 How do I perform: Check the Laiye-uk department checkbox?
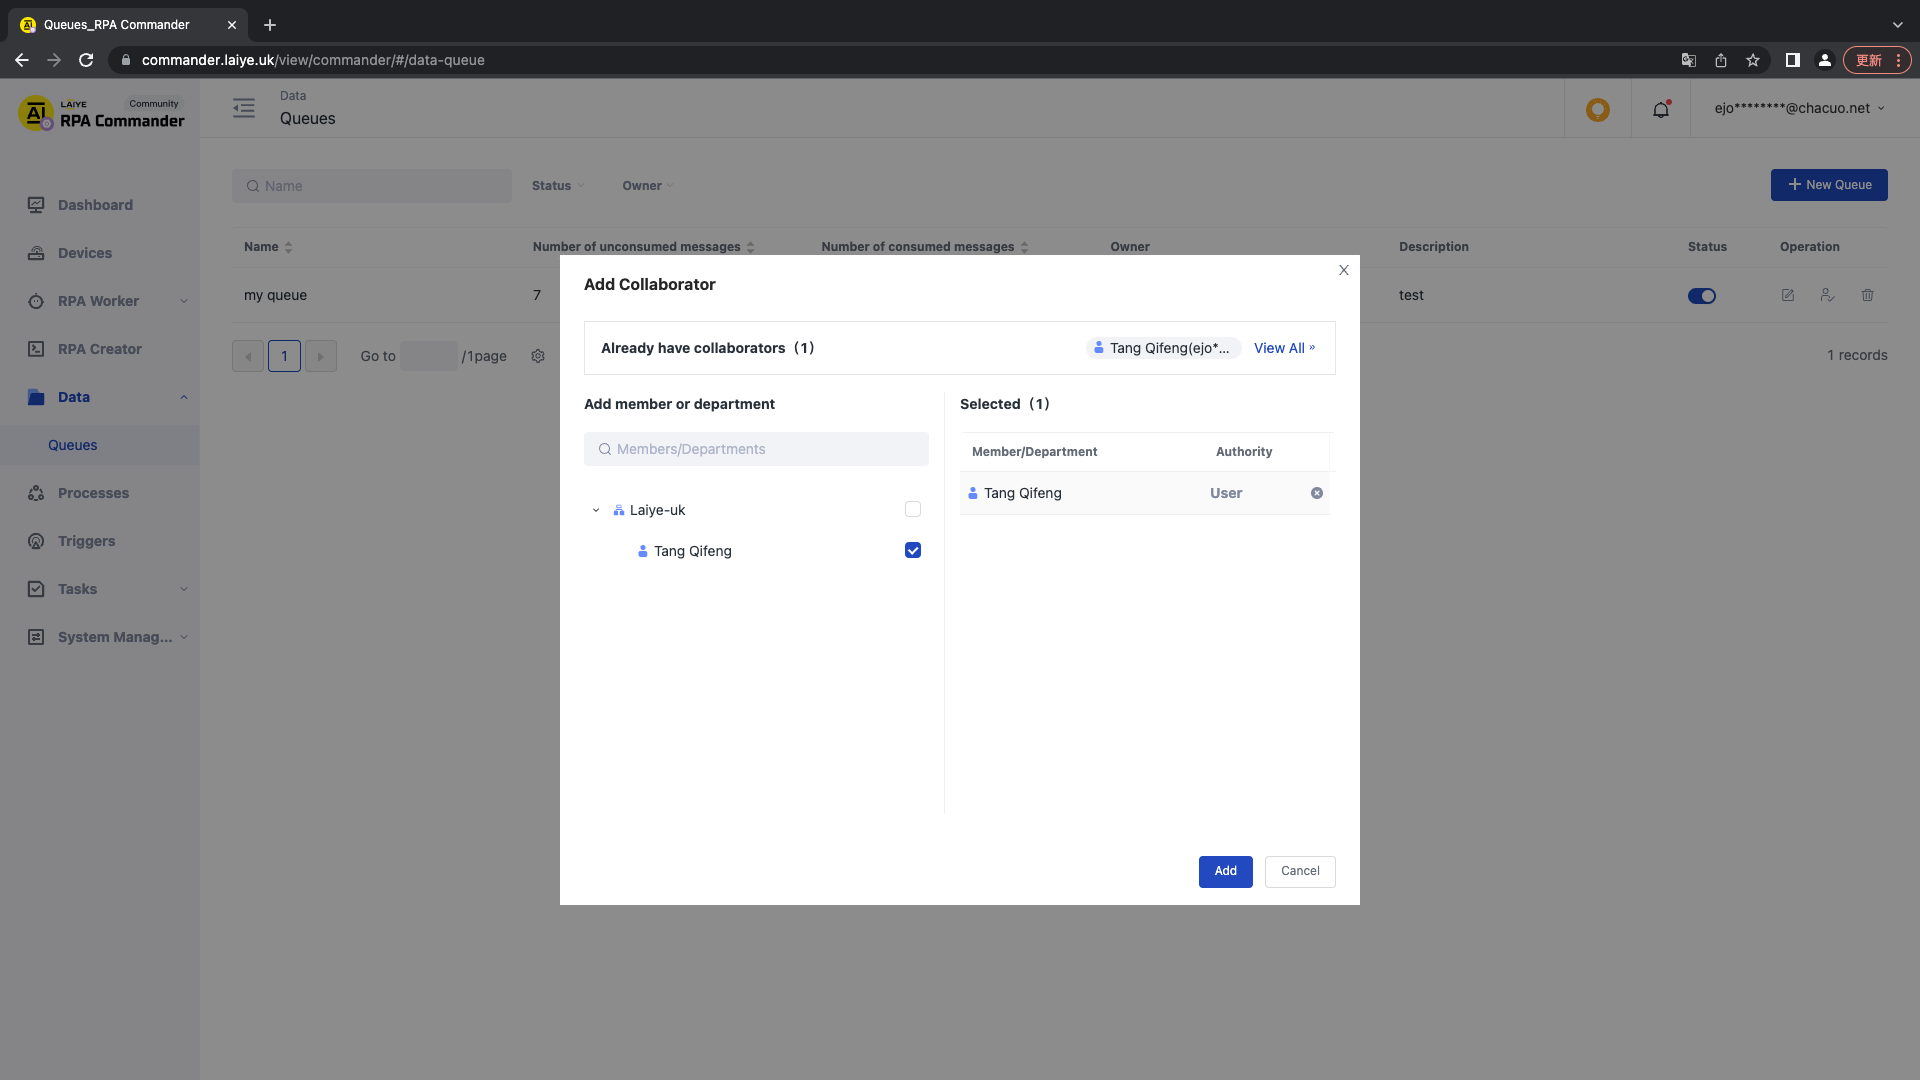913,509
